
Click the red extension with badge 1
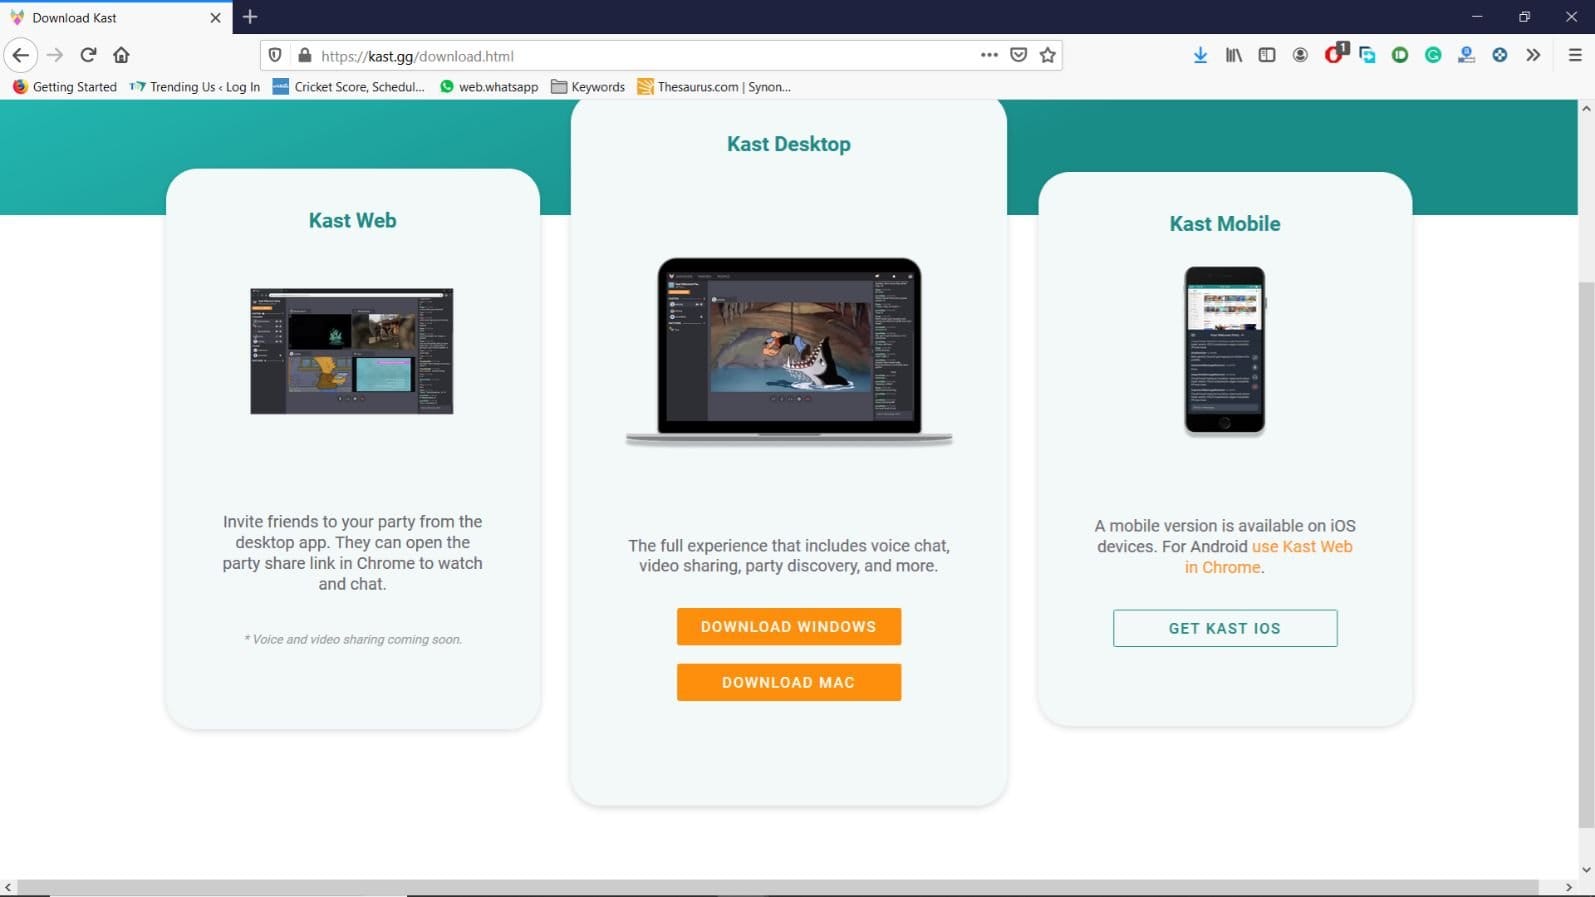pos(1335,54)
